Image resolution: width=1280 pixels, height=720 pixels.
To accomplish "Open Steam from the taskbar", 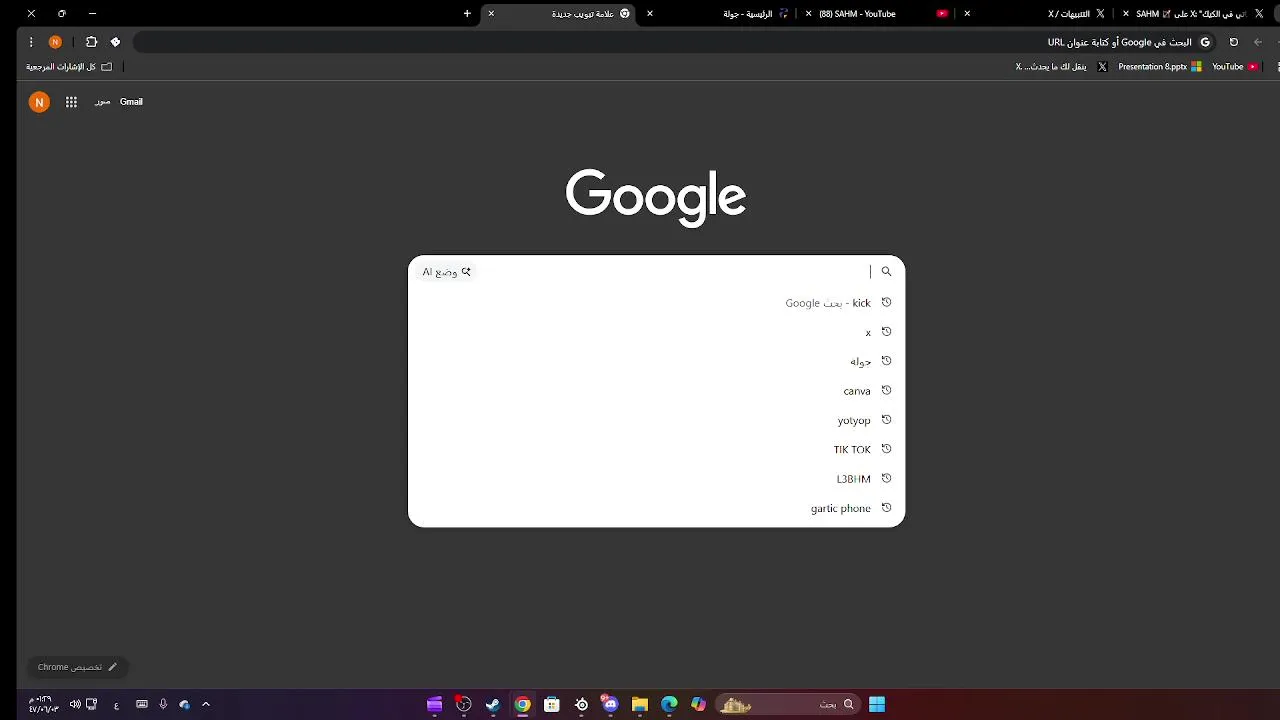I will click(493, 705).
